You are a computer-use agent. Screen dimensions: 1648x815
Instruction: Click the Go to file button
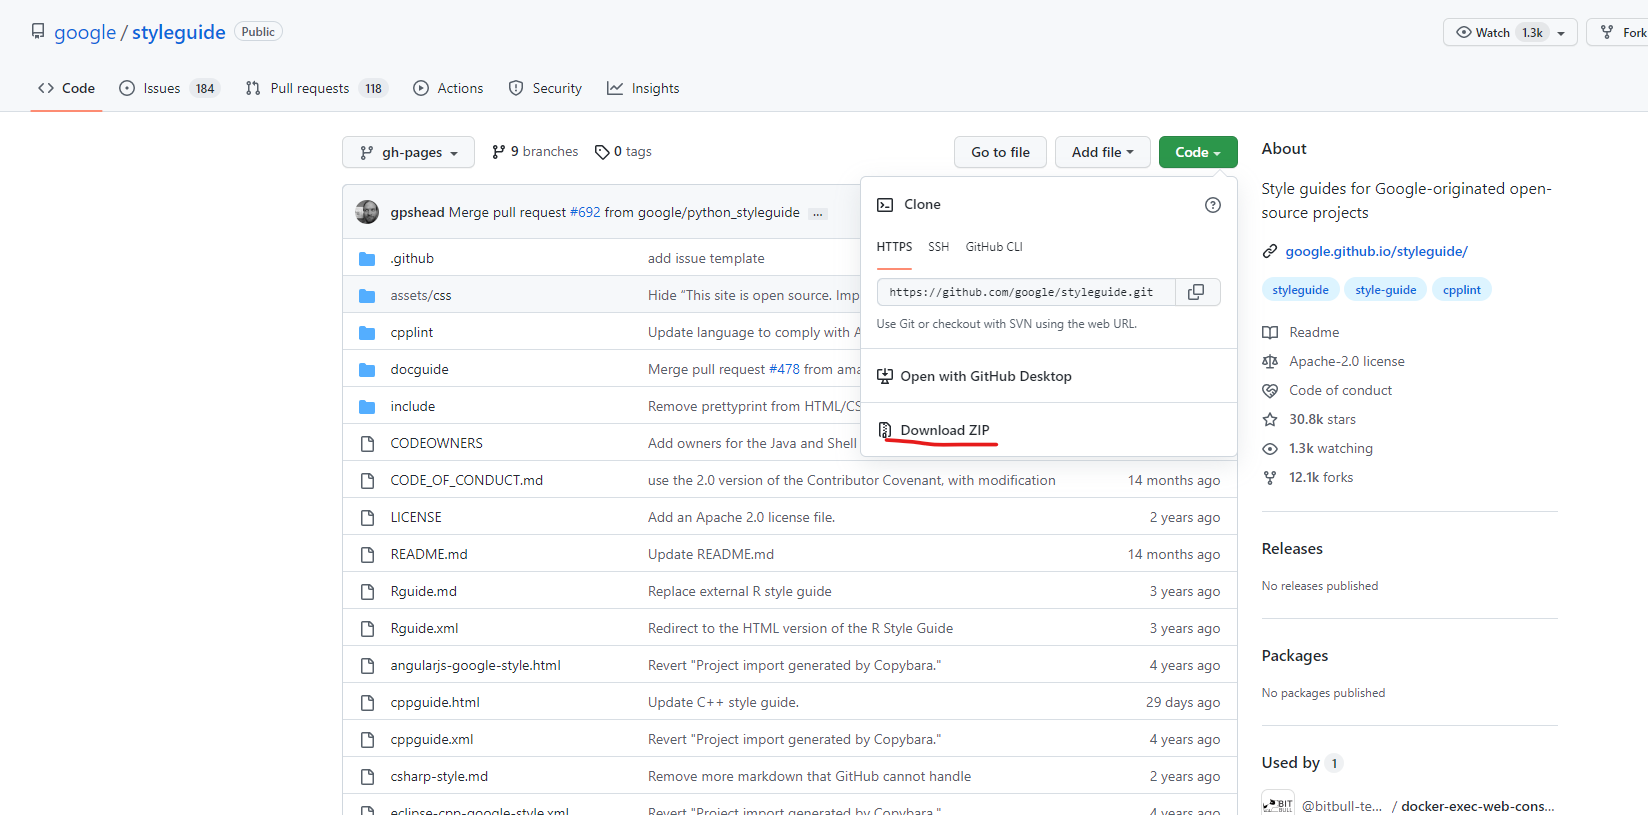pyautogui.click(x=1000, y=152)
